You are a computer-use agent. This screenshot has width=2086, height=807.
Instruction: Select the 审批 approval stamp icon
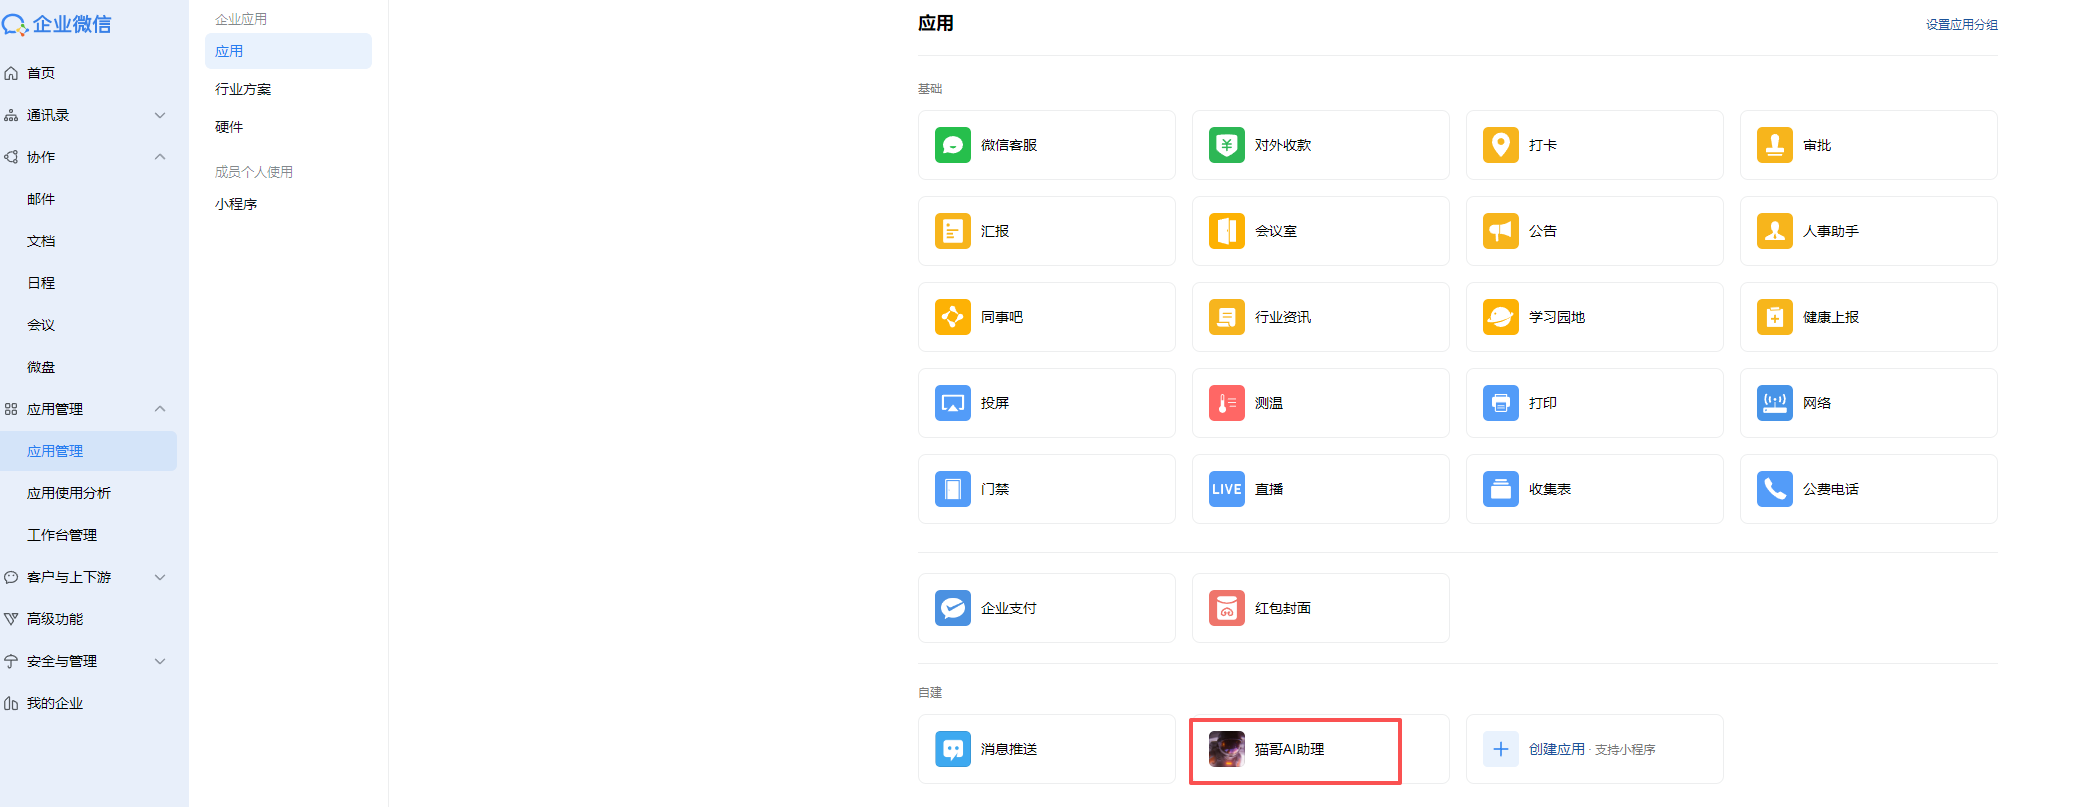click(x=1774, y=145)
